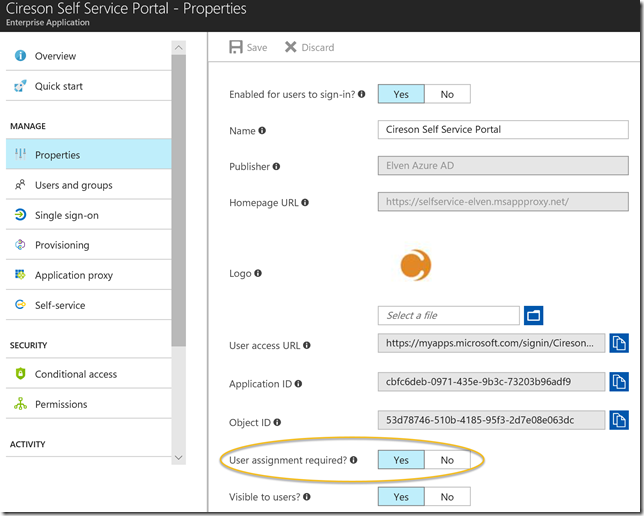Viewport: 644px width, 516px height.
Task: Click the Properties sliders icon
Action: tap(20, 154)
